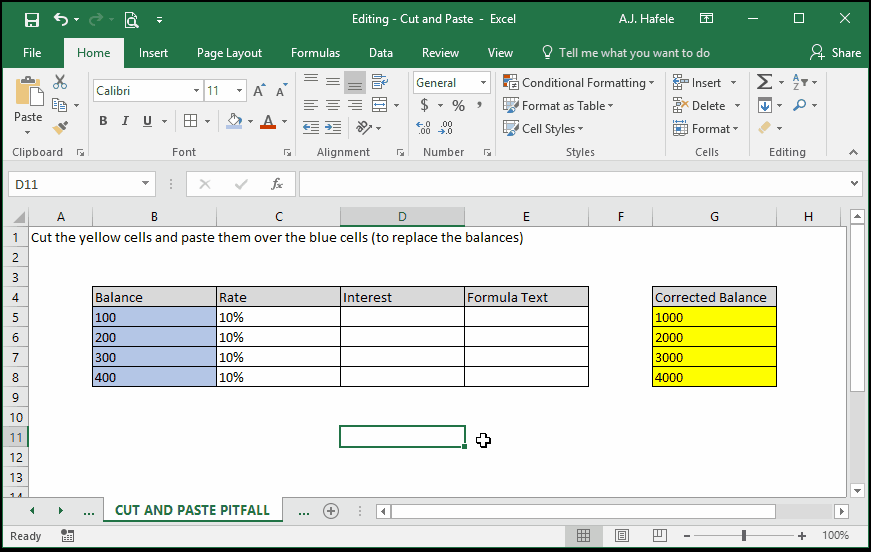Toggle Italic formatting
Screen dimensions: 871x552
(126, 121)
